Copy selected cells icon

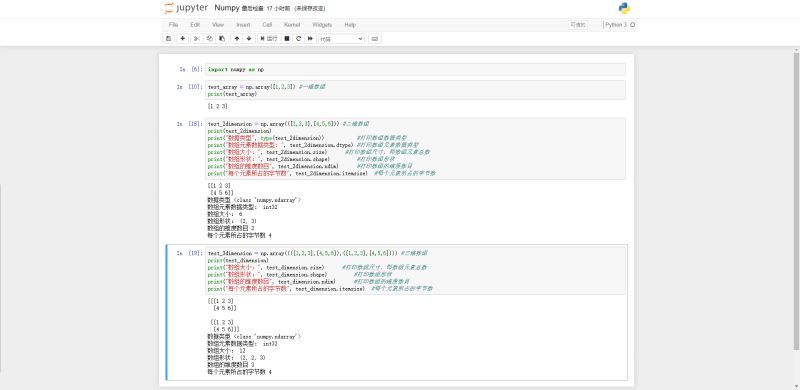209,39
